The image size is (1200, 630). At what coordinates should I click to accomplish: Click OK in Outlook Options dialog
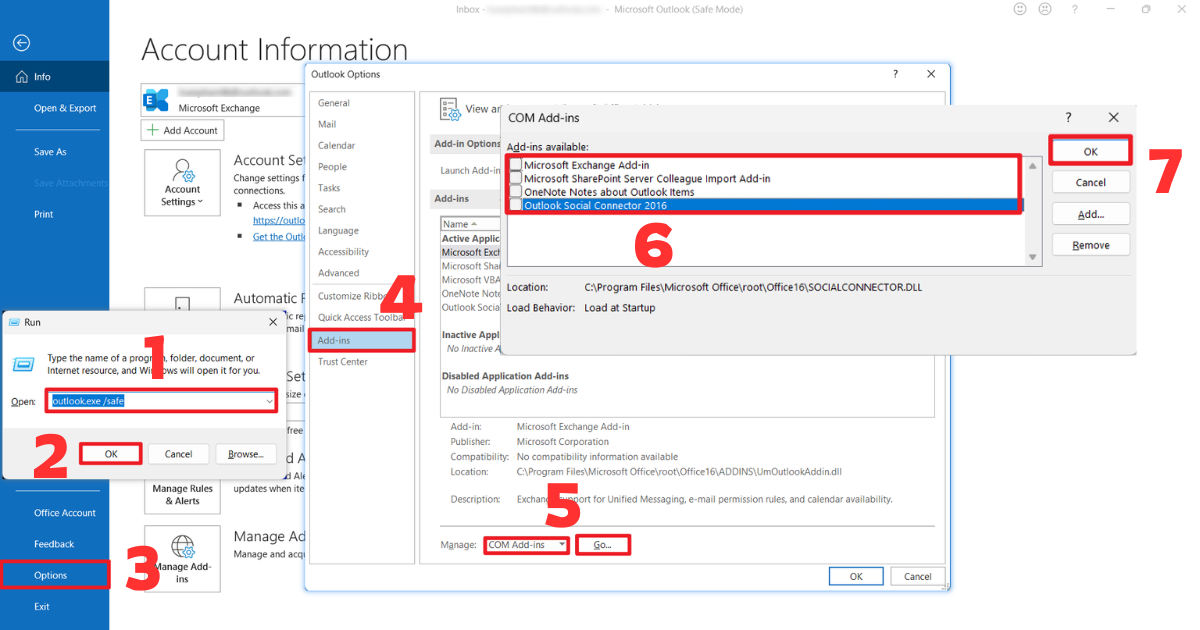pyautogui.click(x=856, y=576)
